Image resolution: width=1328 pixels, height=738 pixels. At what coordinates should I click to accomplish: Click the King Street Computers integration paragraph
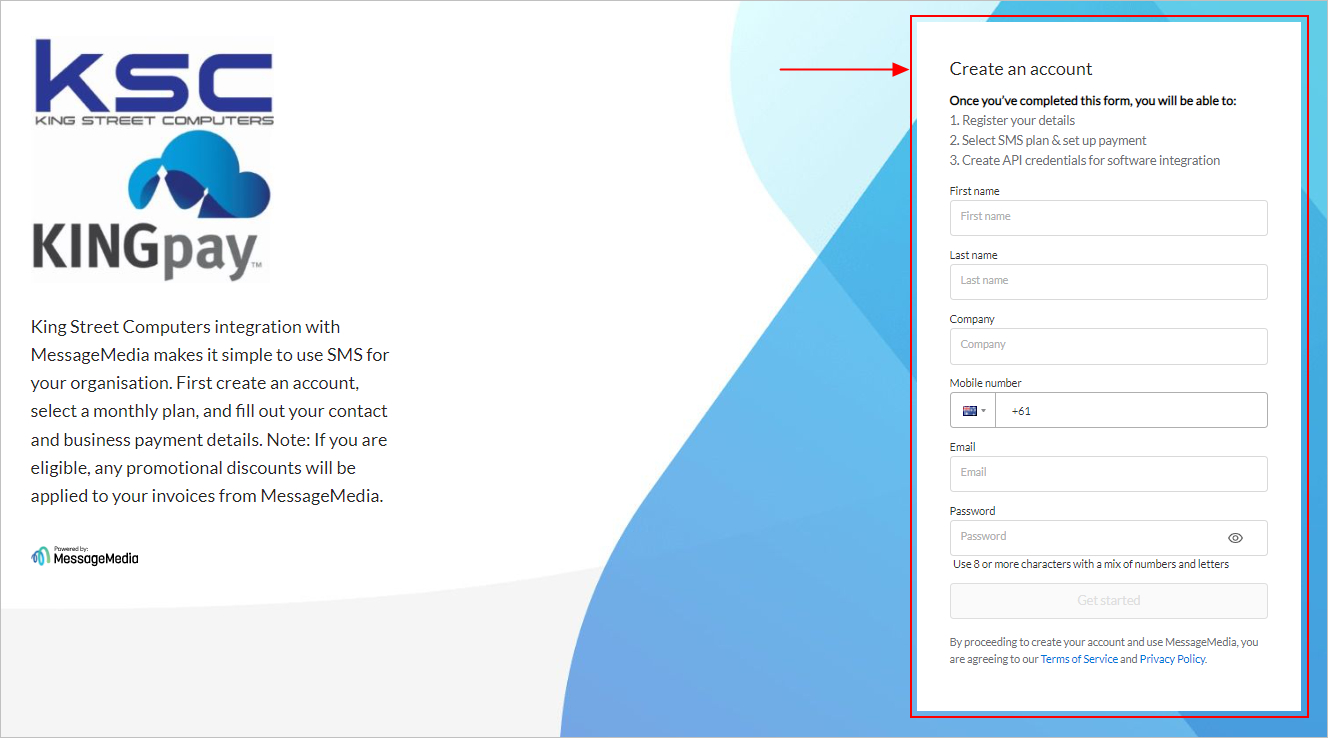[x=210, y=411]
